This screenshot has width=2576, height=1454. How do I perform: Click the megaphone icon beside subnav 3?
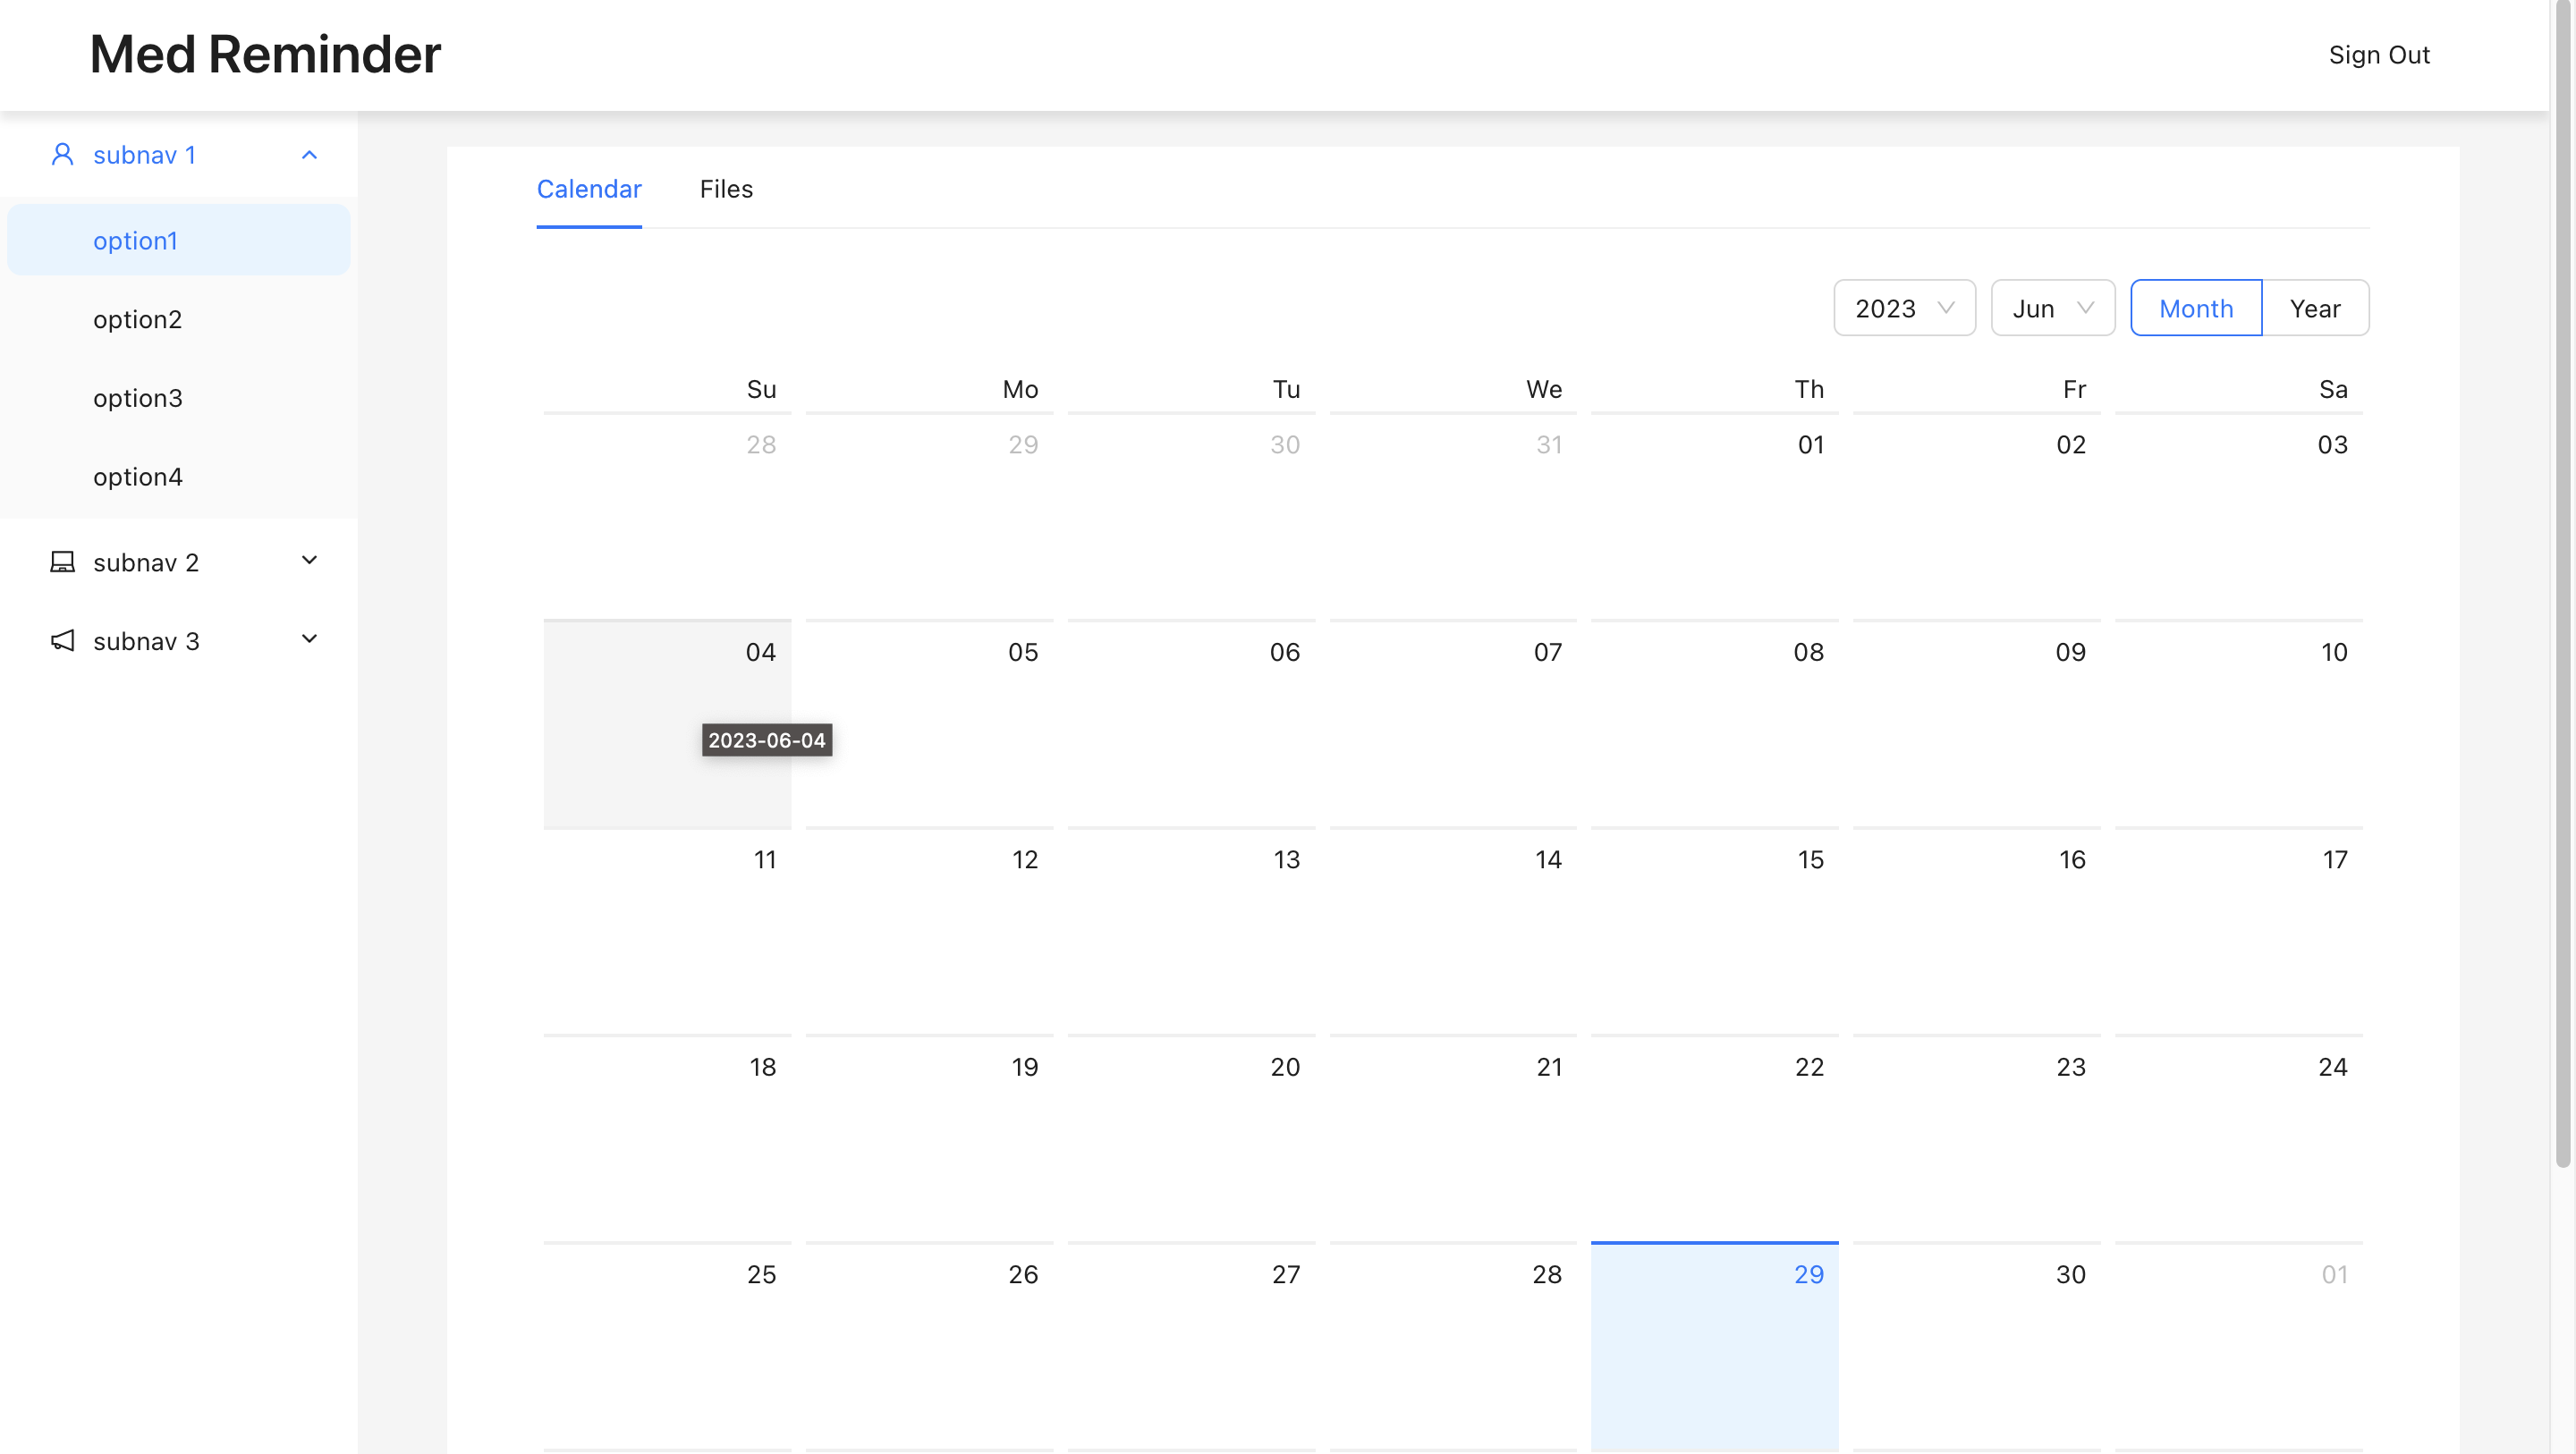[x=62, y=641]
